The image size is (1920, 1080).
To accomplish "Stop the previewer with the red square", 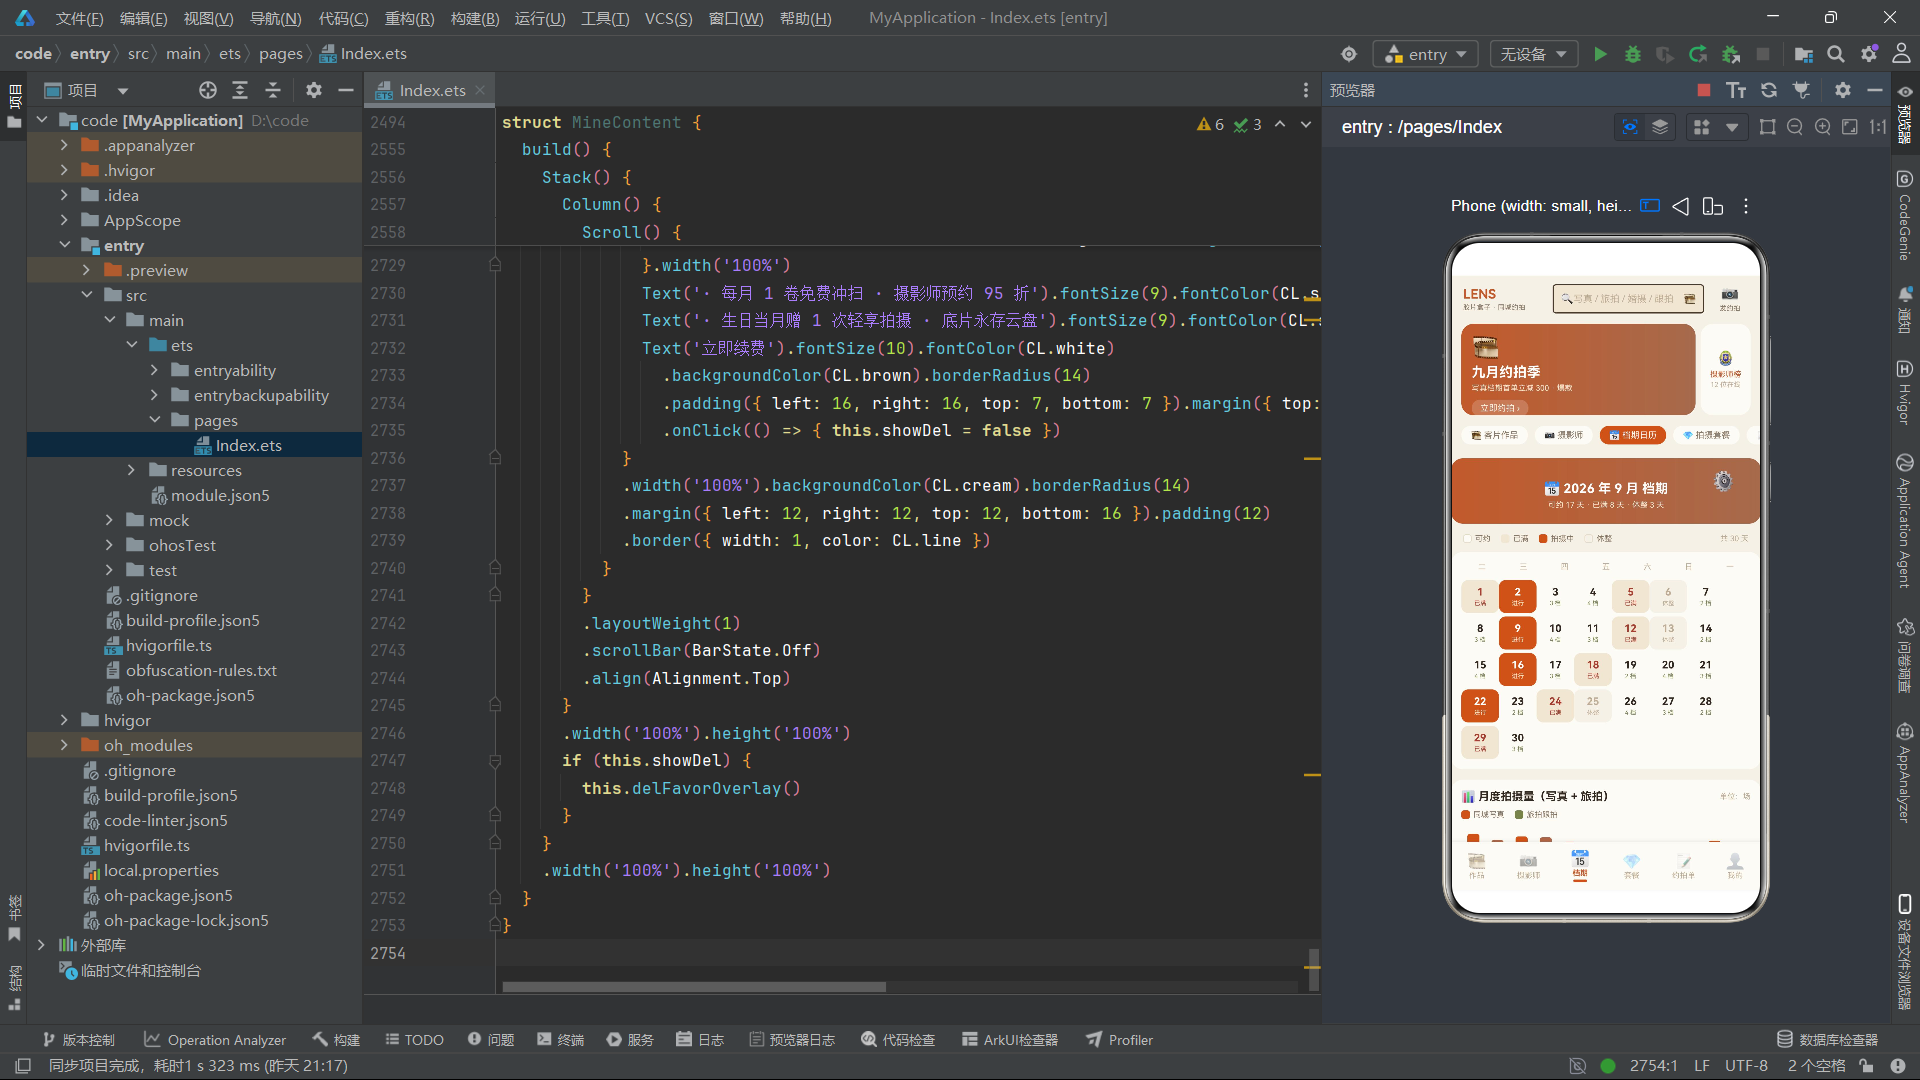I will point(1704,90).
